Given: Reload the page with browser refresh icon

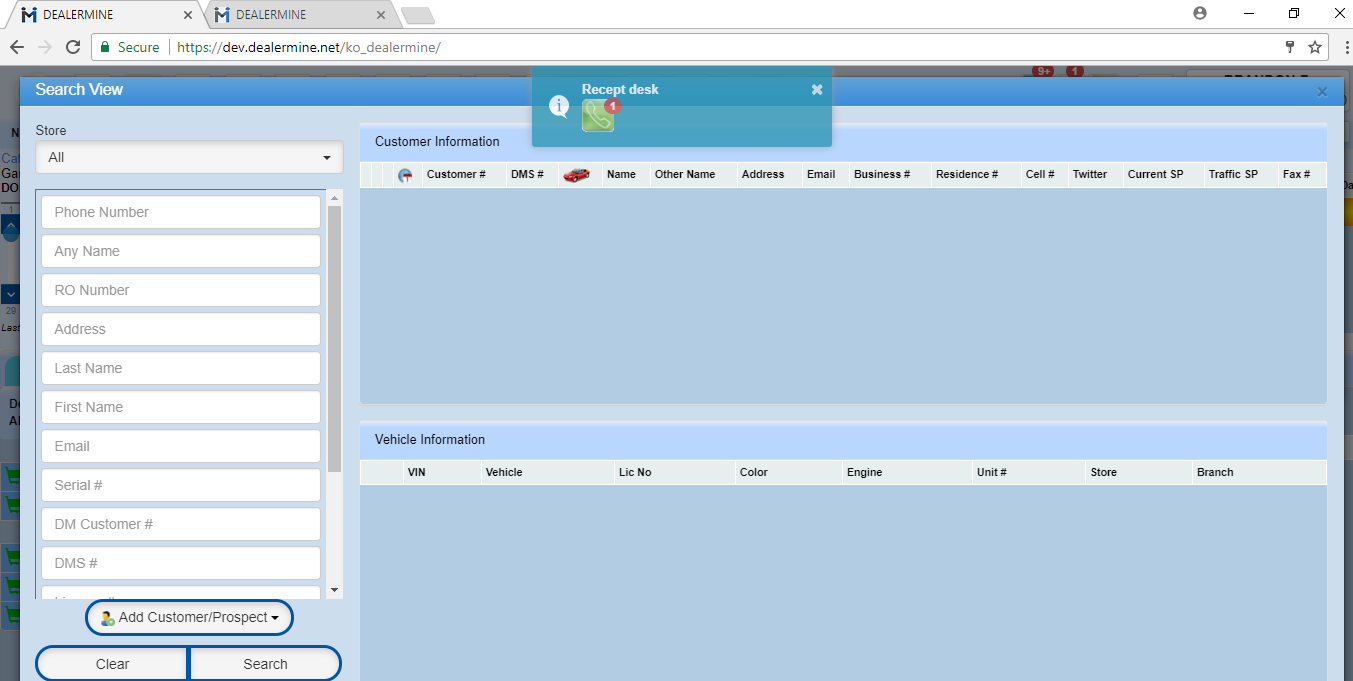Looking at the screenshot, I should coord(73,47).
